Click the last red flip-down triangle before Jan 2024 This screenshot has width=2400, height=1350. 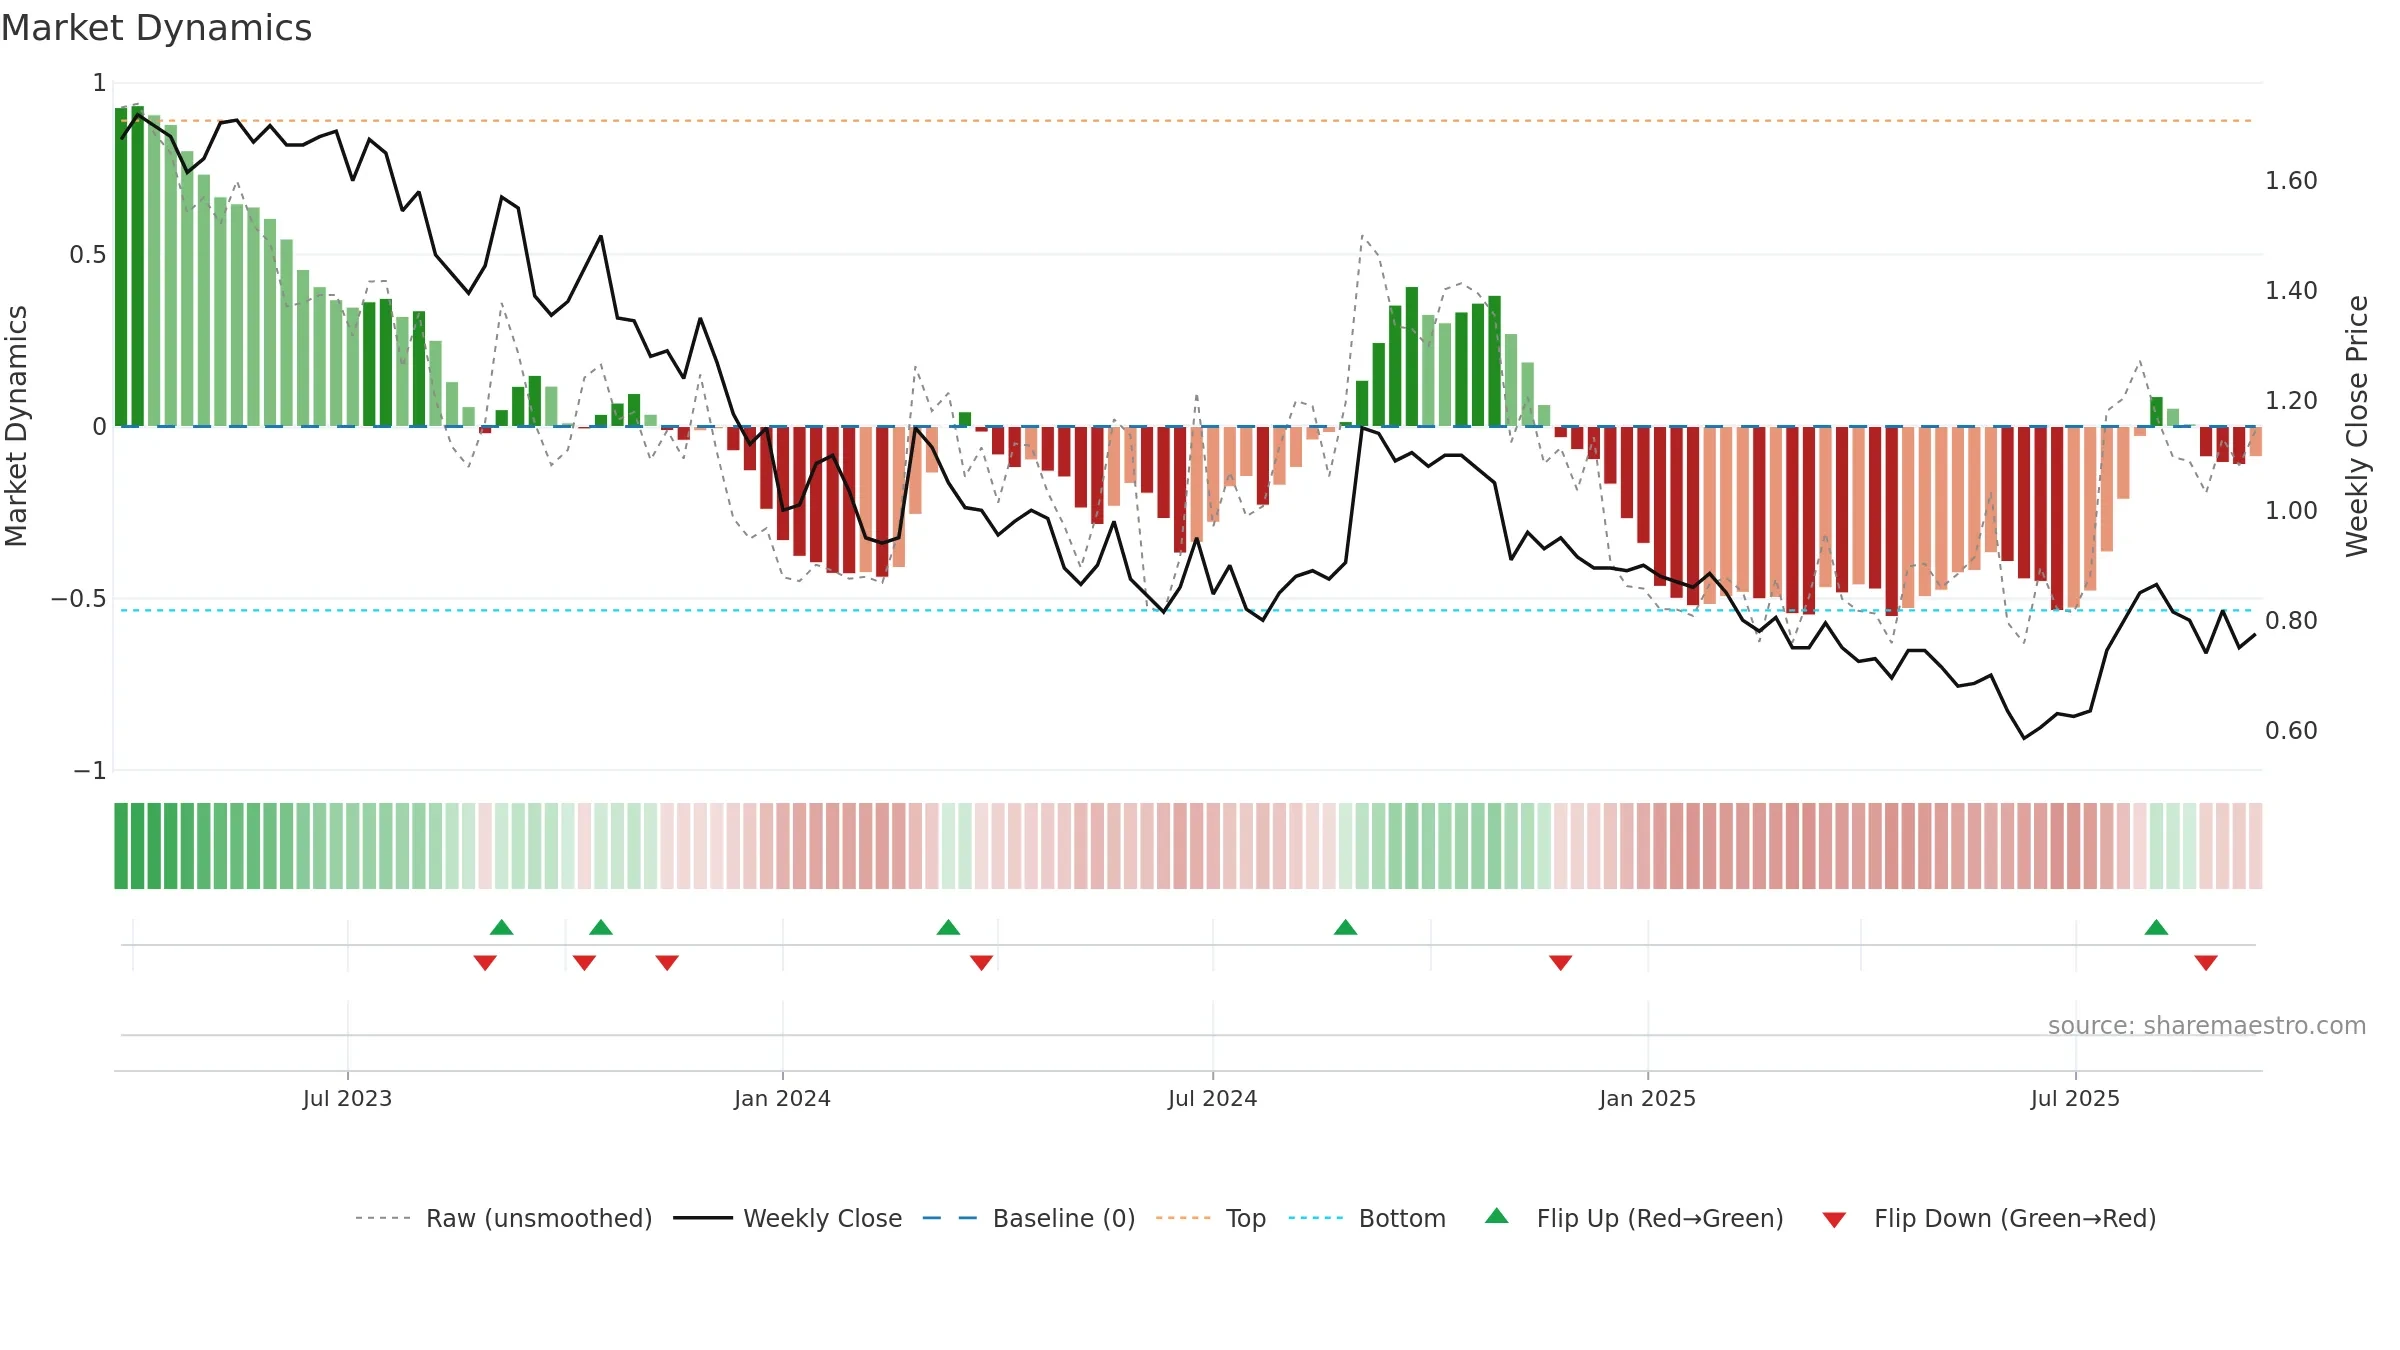[x=667, y=963]
